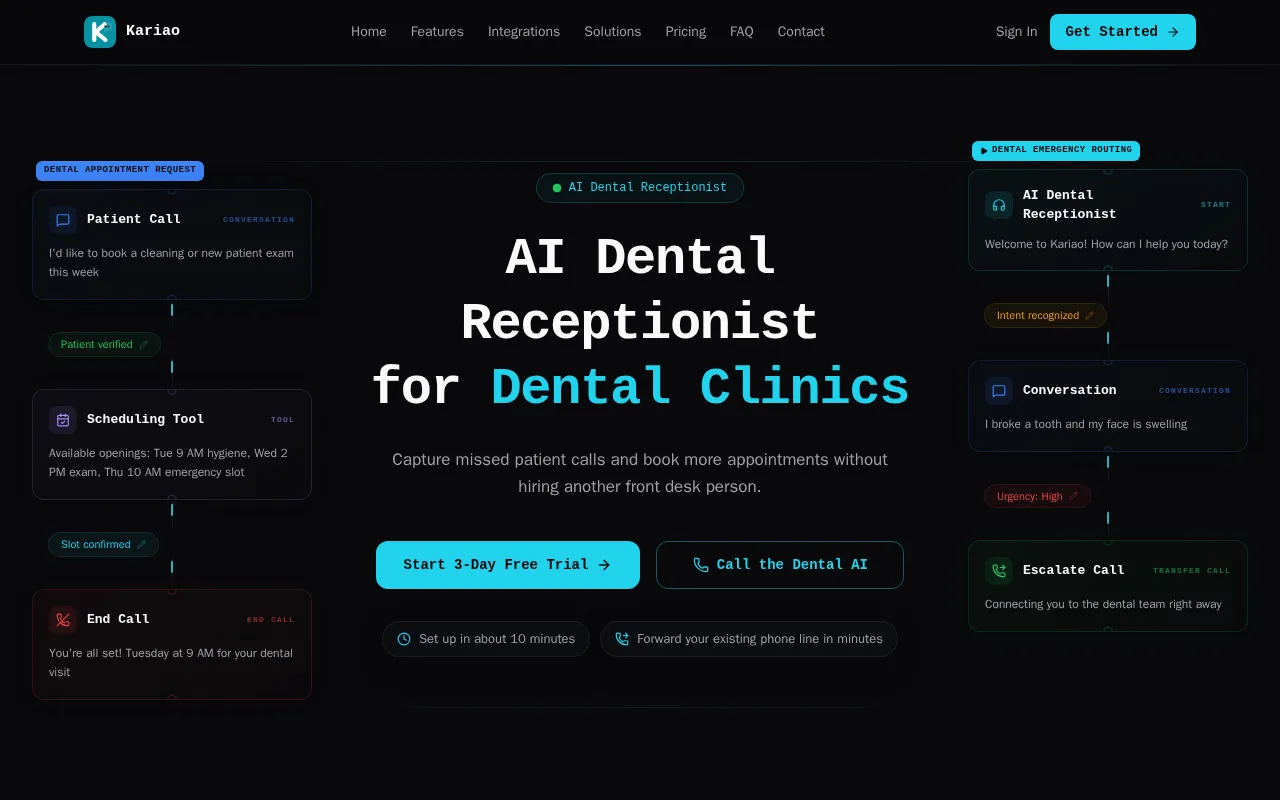The width and height of the screenshot is (1280, 800).
Task: Click the Patient verified edge label
Action: pos(104,345)
